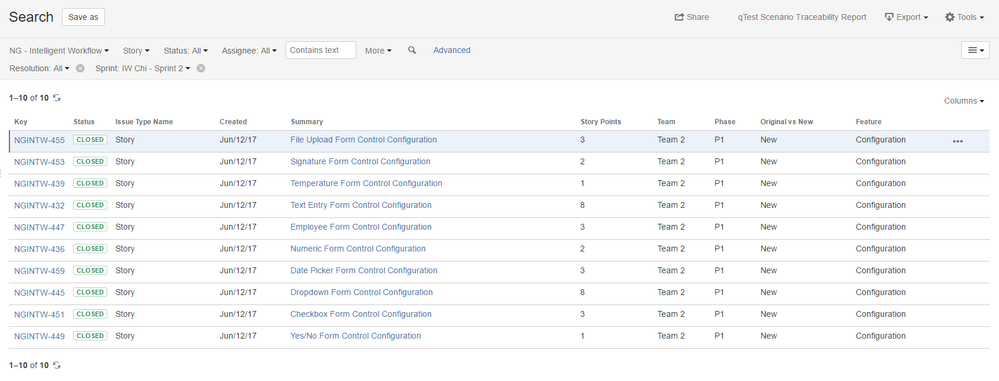This screenshot has height=381, width=999.
Task: Click the CLOSED status badge for NGINTW-453
Action: (90, 161)
